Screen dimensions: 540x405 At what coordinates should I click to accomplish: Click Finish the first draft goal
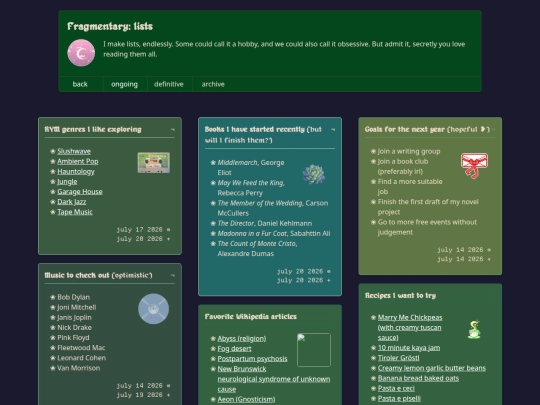(428, 207)
